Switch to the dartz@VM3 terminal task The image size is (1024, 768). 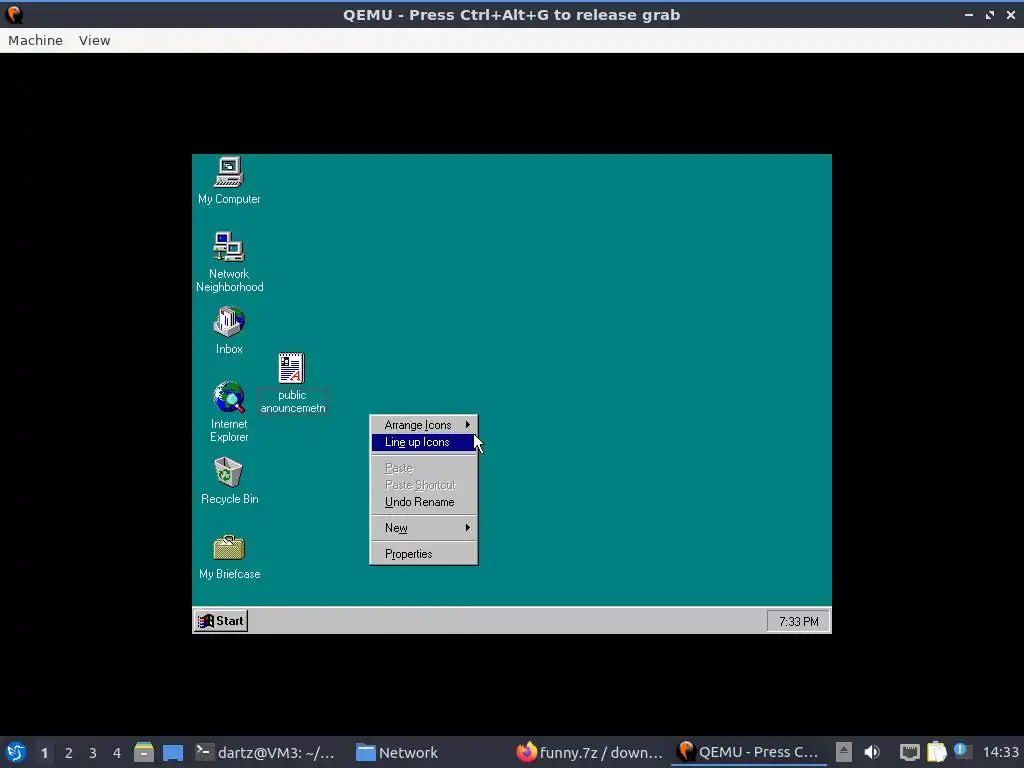pyautogui.click(x=265, y=752)
